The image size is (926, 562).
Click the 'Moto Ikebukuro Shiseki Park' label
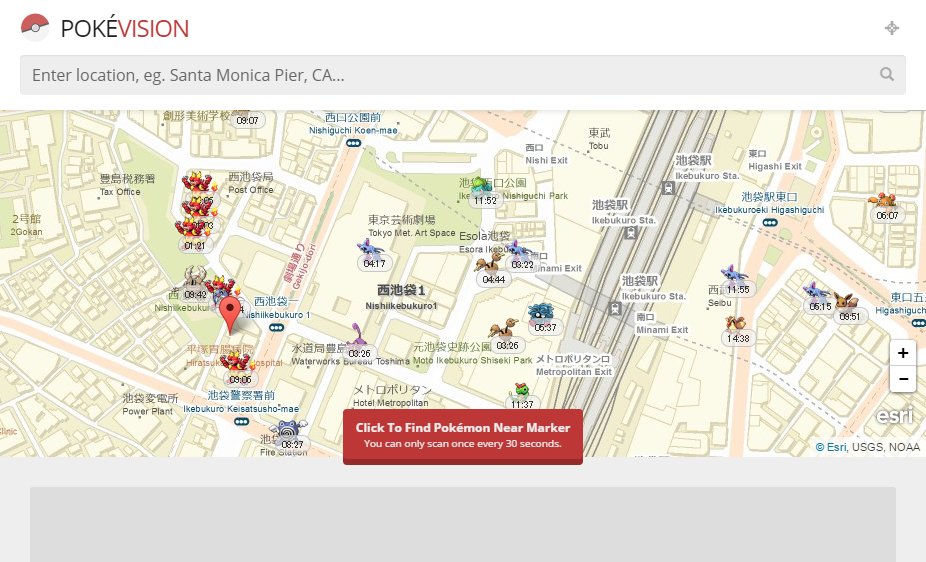click(472, 360)
